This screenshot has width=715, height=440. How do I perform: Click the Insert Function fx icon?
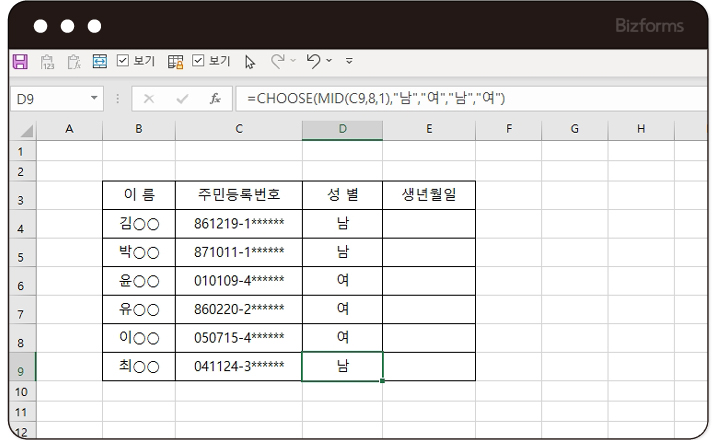coord(215,98)
